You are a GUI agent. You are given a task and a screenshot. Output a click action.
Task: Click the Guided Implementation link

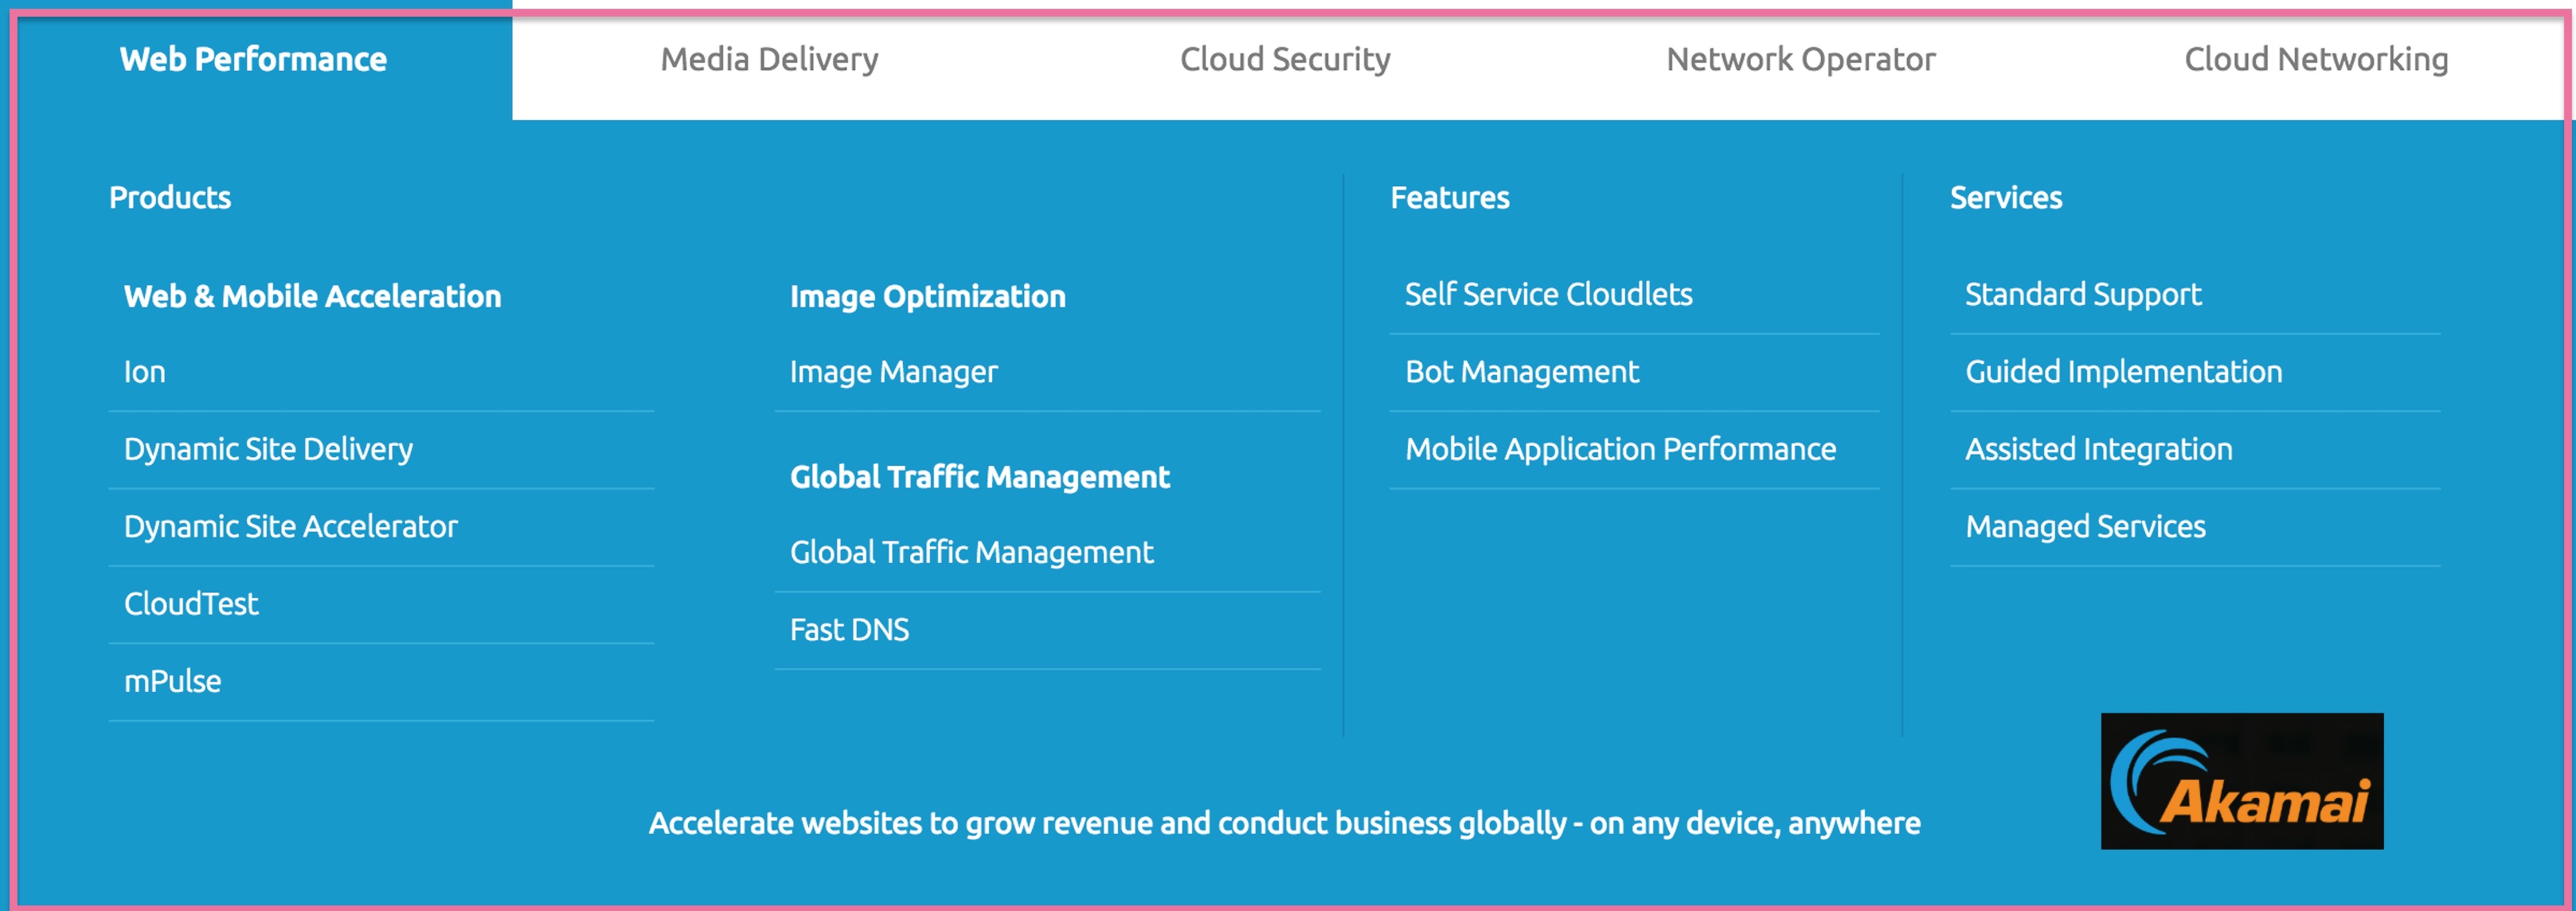[2123, 372]
